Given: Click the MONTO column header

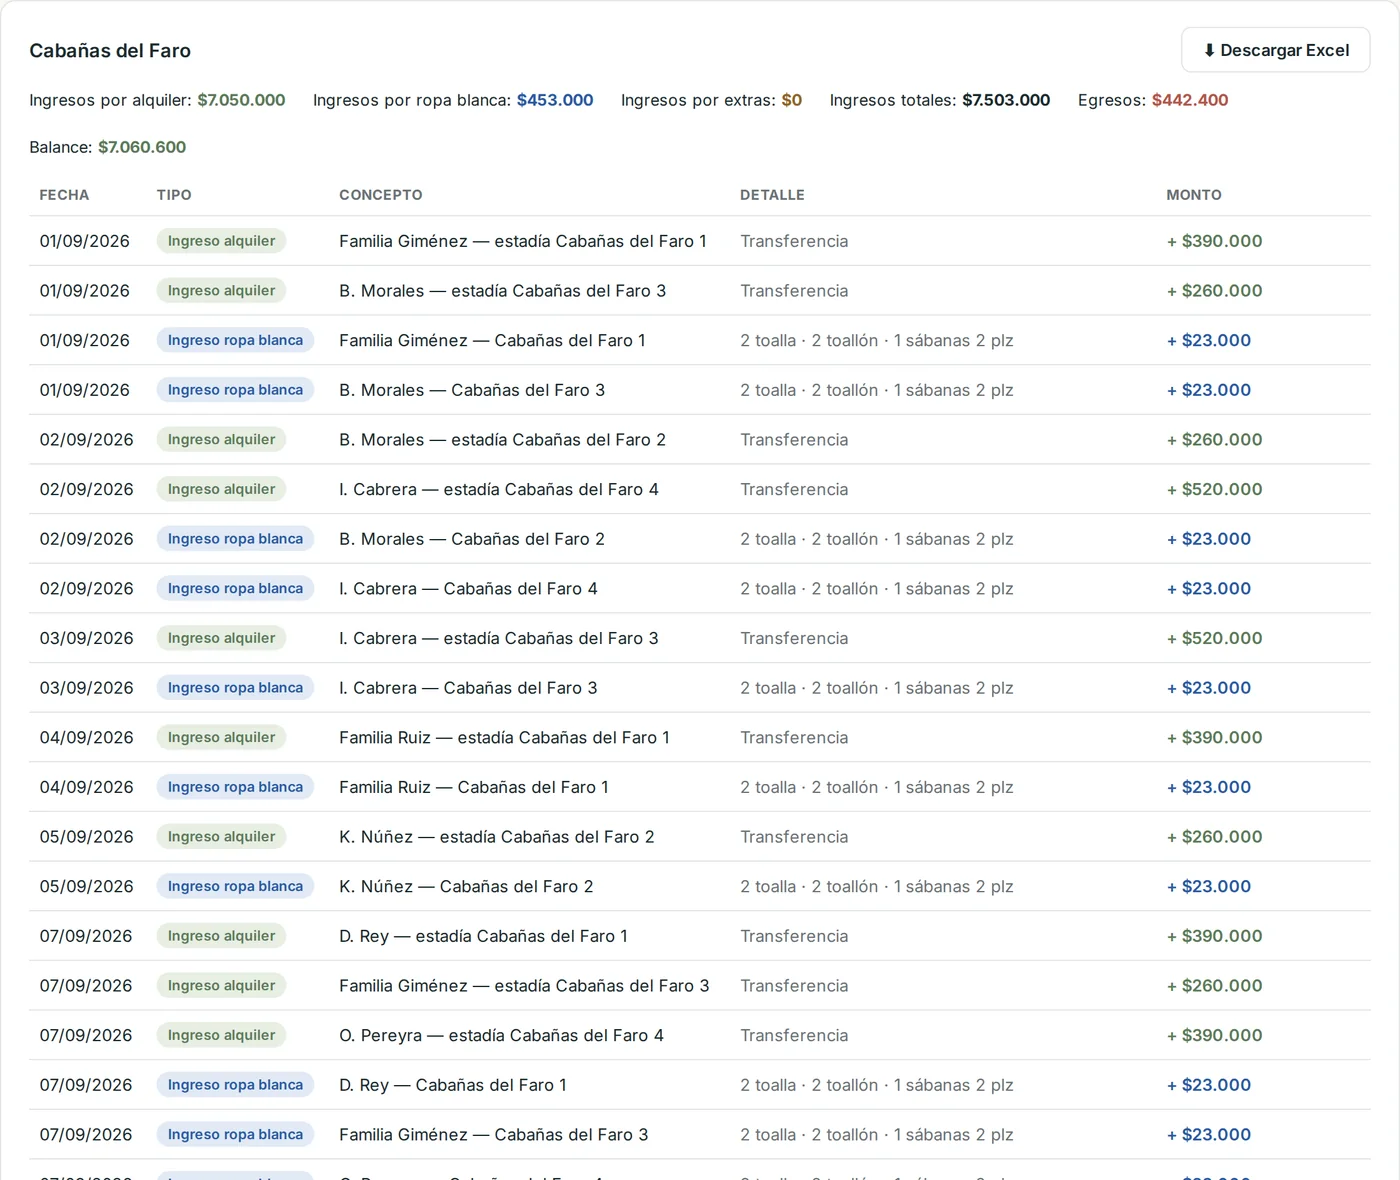Looking at the screenshot, I should (1194, 195).
